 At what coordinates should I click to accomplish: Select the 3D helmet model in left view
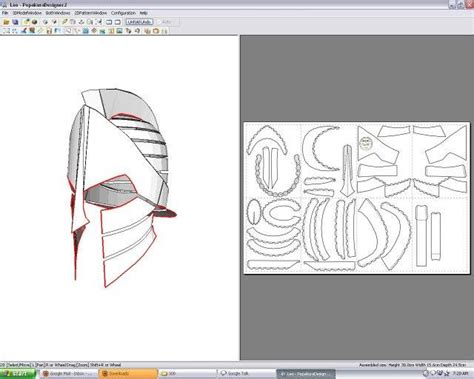pos(122,187)
